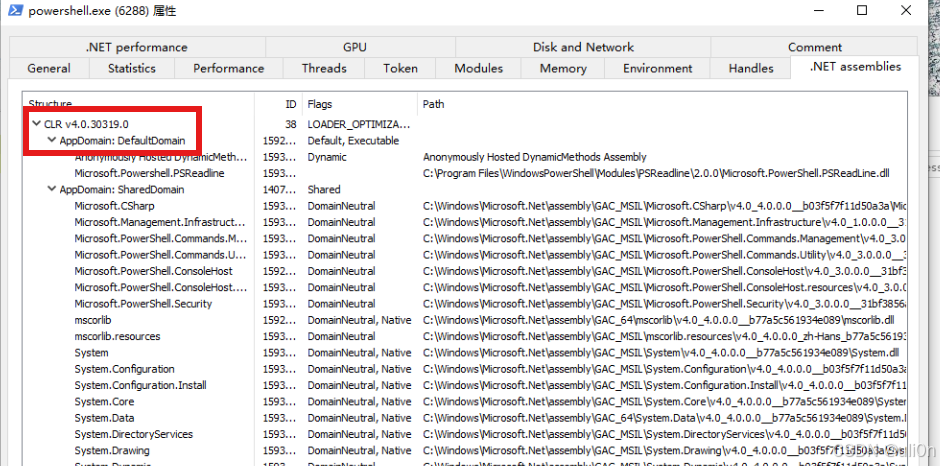Click the 'Default, Executable' flags cell
940x466 pixels.
pyautogui.click(x=353, y=141)
